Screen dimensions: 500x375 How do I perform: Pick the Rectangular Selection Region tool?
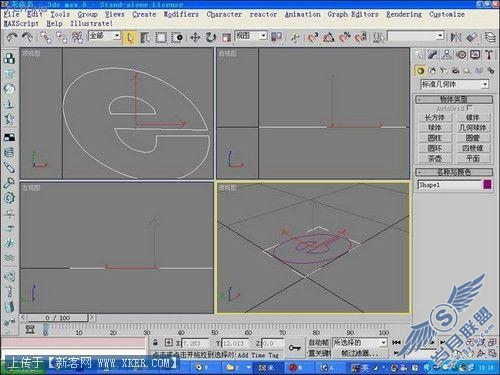click(x=161, y=37)
